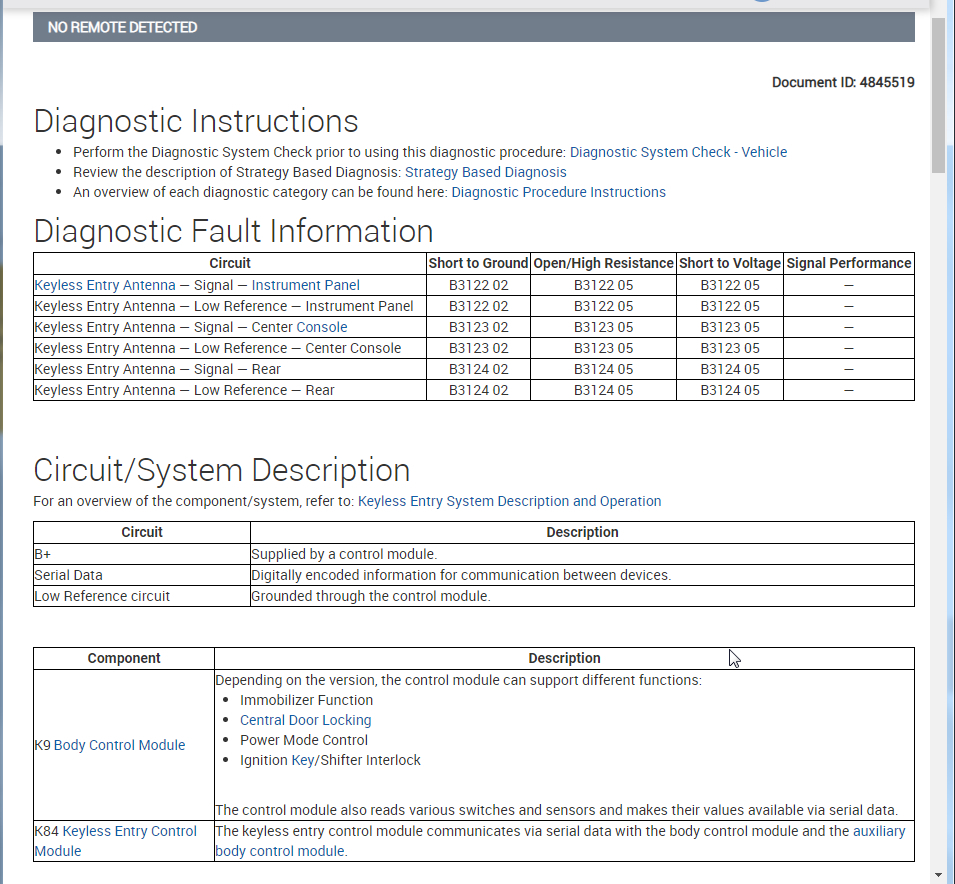Open Keyless Entry System Description and Operation
The height and width of the screenshot is (884, 955).
[x=509, y=501]
